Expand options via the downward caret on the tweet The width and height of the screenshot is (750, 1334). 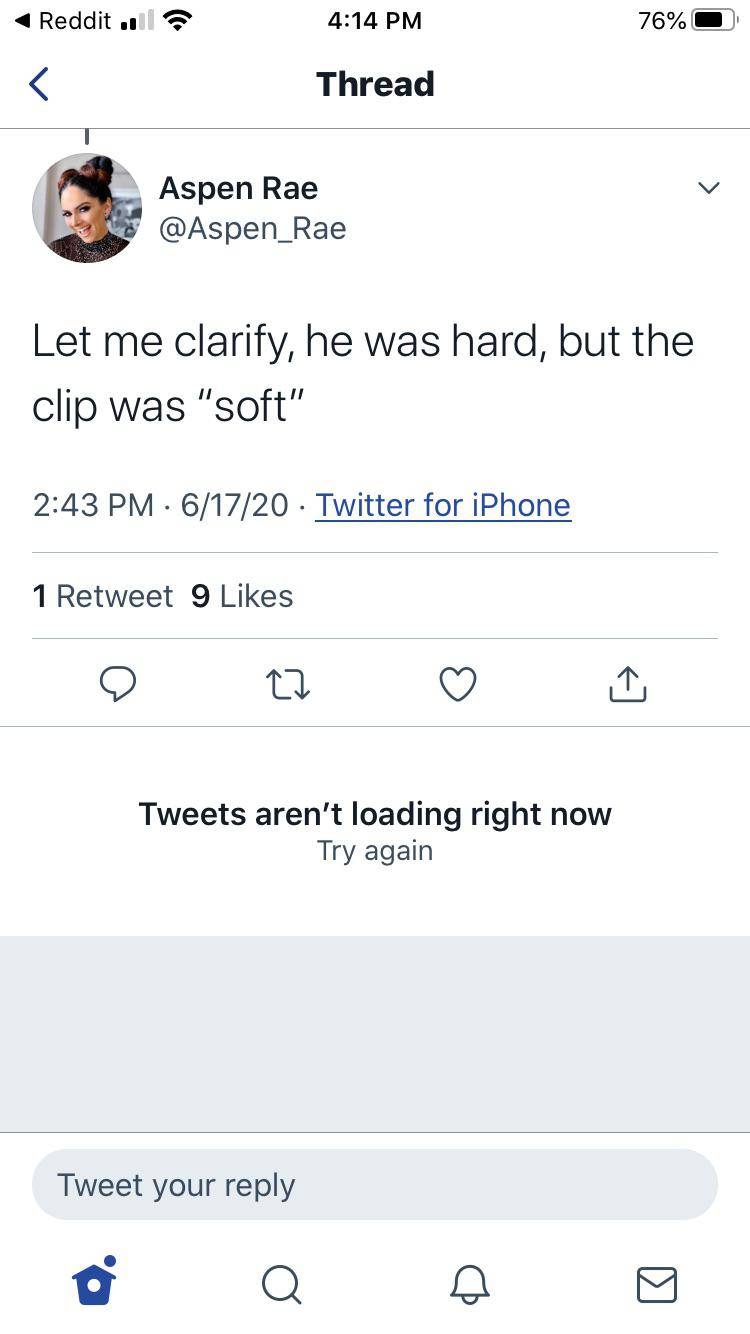tap(708, 187)
